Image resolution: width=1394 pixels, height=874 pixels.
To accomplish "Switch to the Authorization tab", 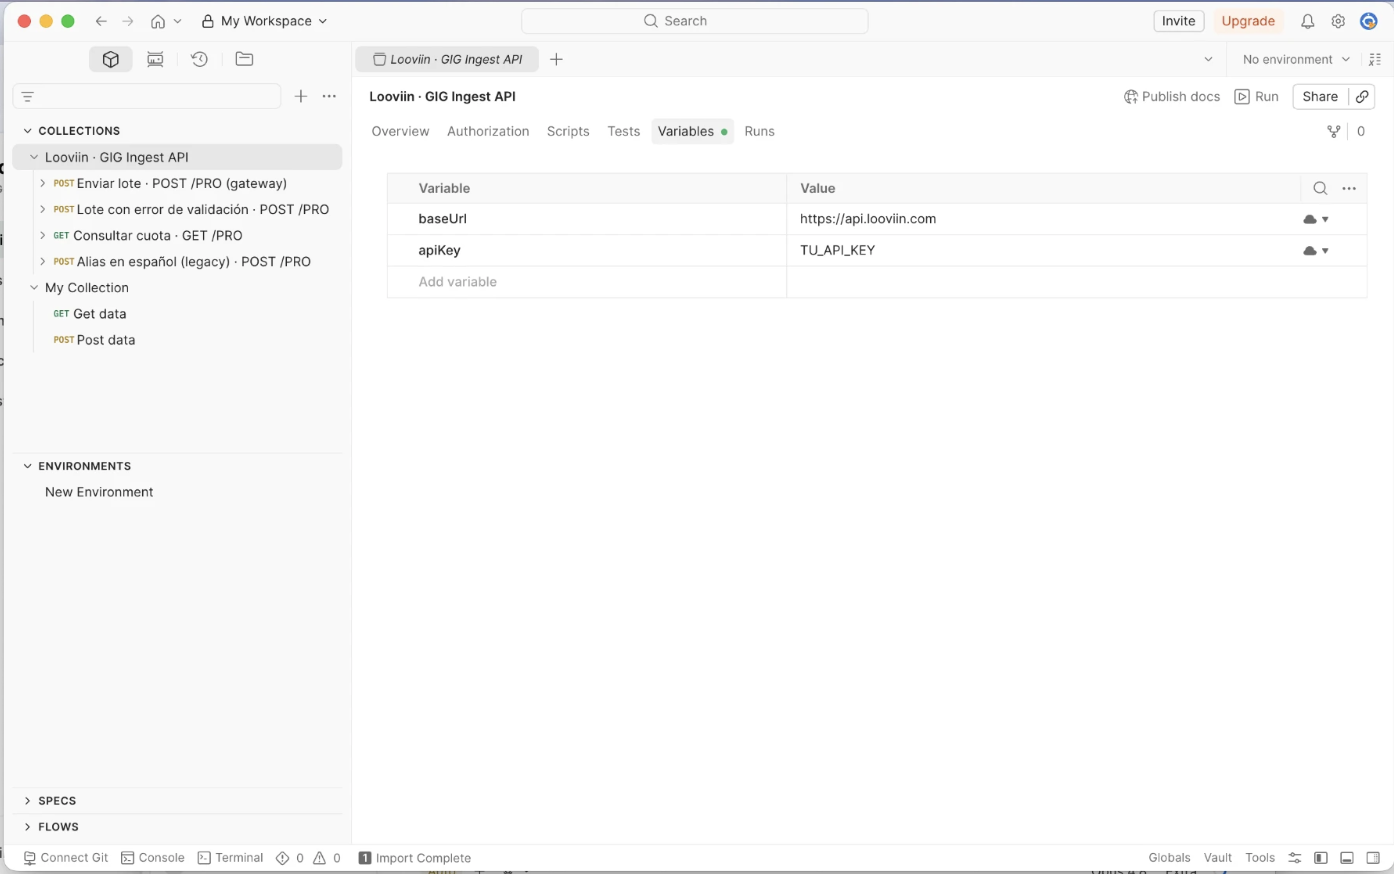I will [x=488, y=131].
